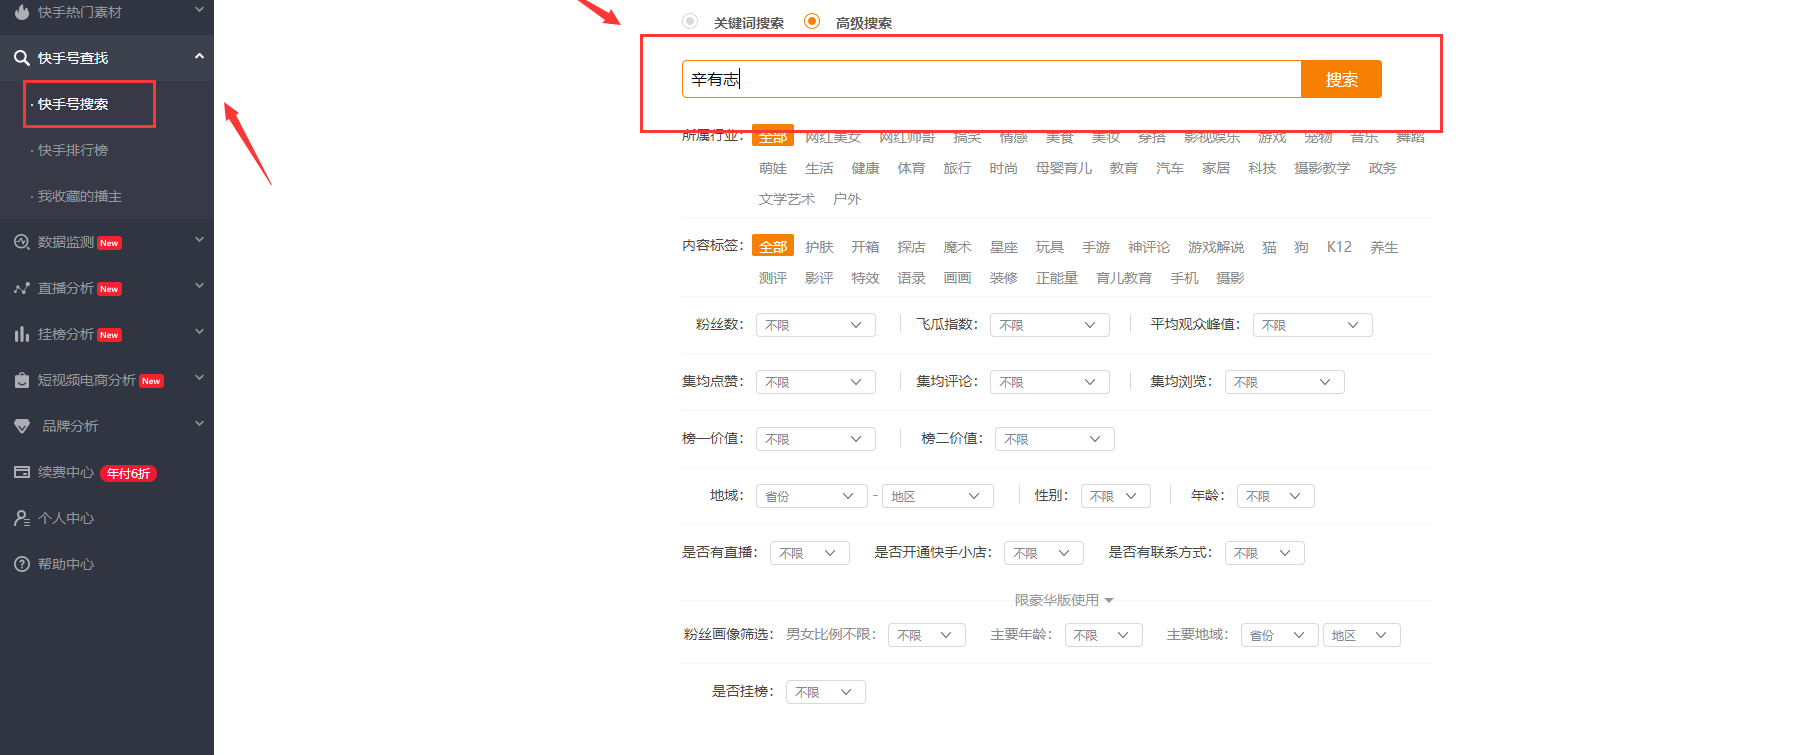
Task: Expand the 数据监测 menu chevron
Action: click(199, 240)
